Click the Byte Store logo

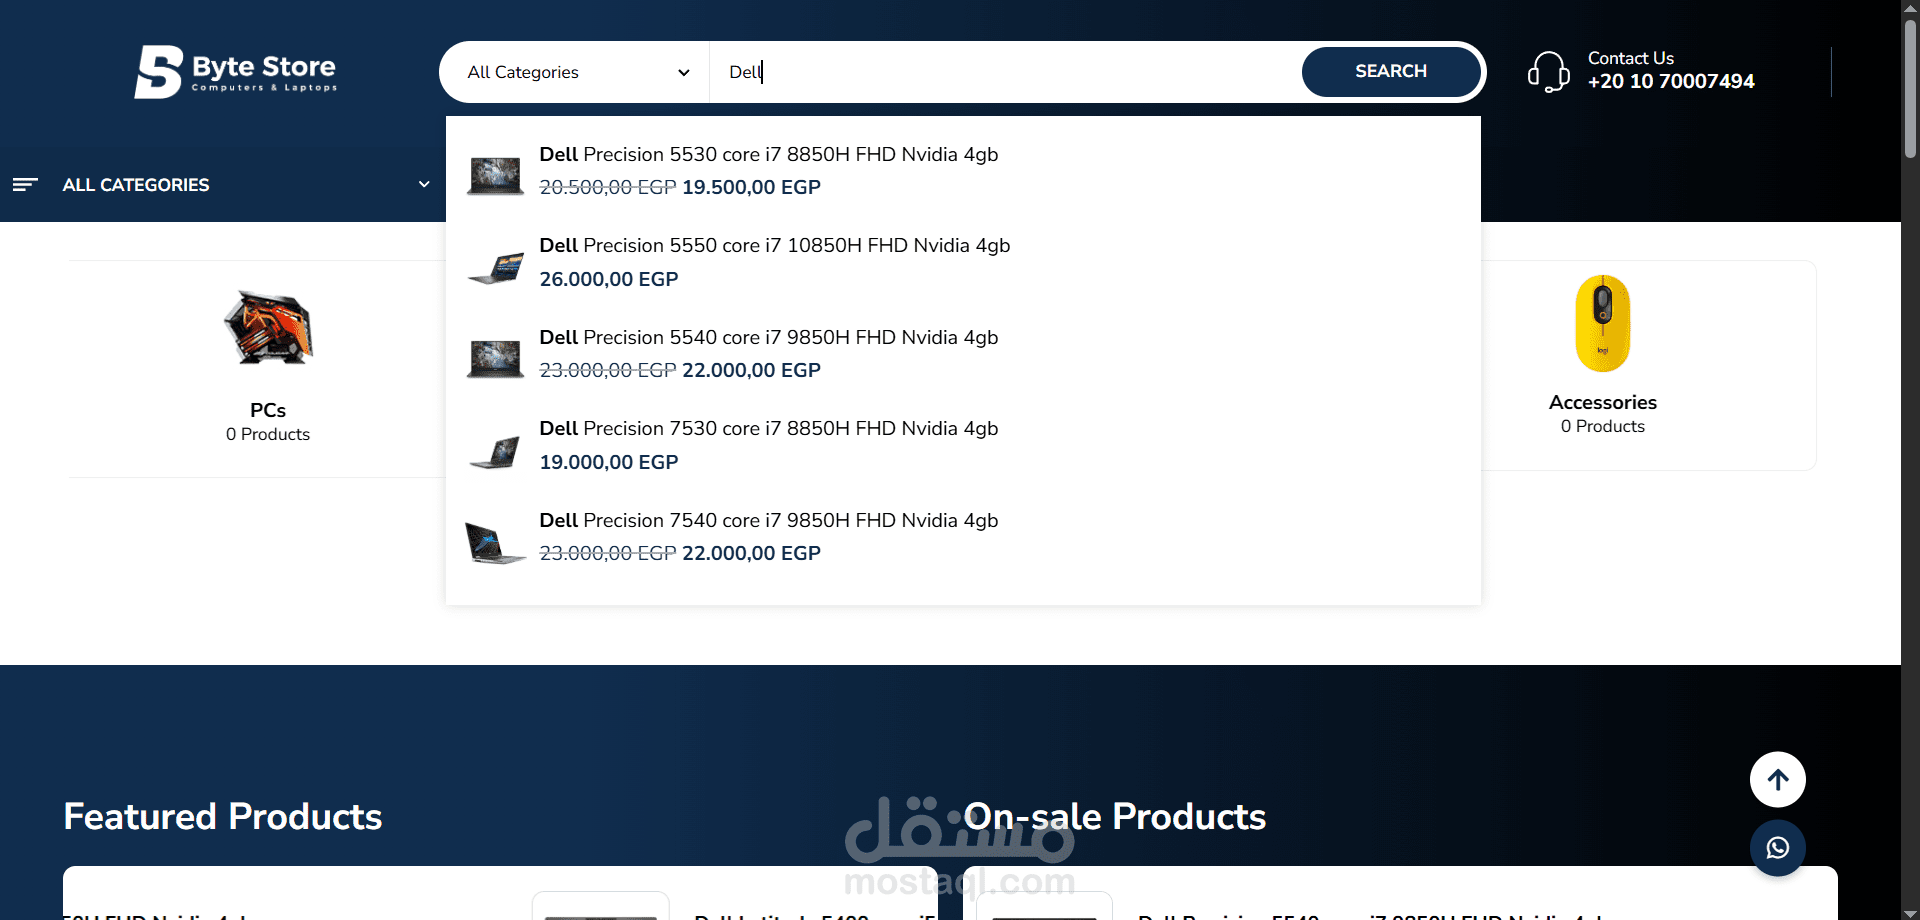[236, 71]
